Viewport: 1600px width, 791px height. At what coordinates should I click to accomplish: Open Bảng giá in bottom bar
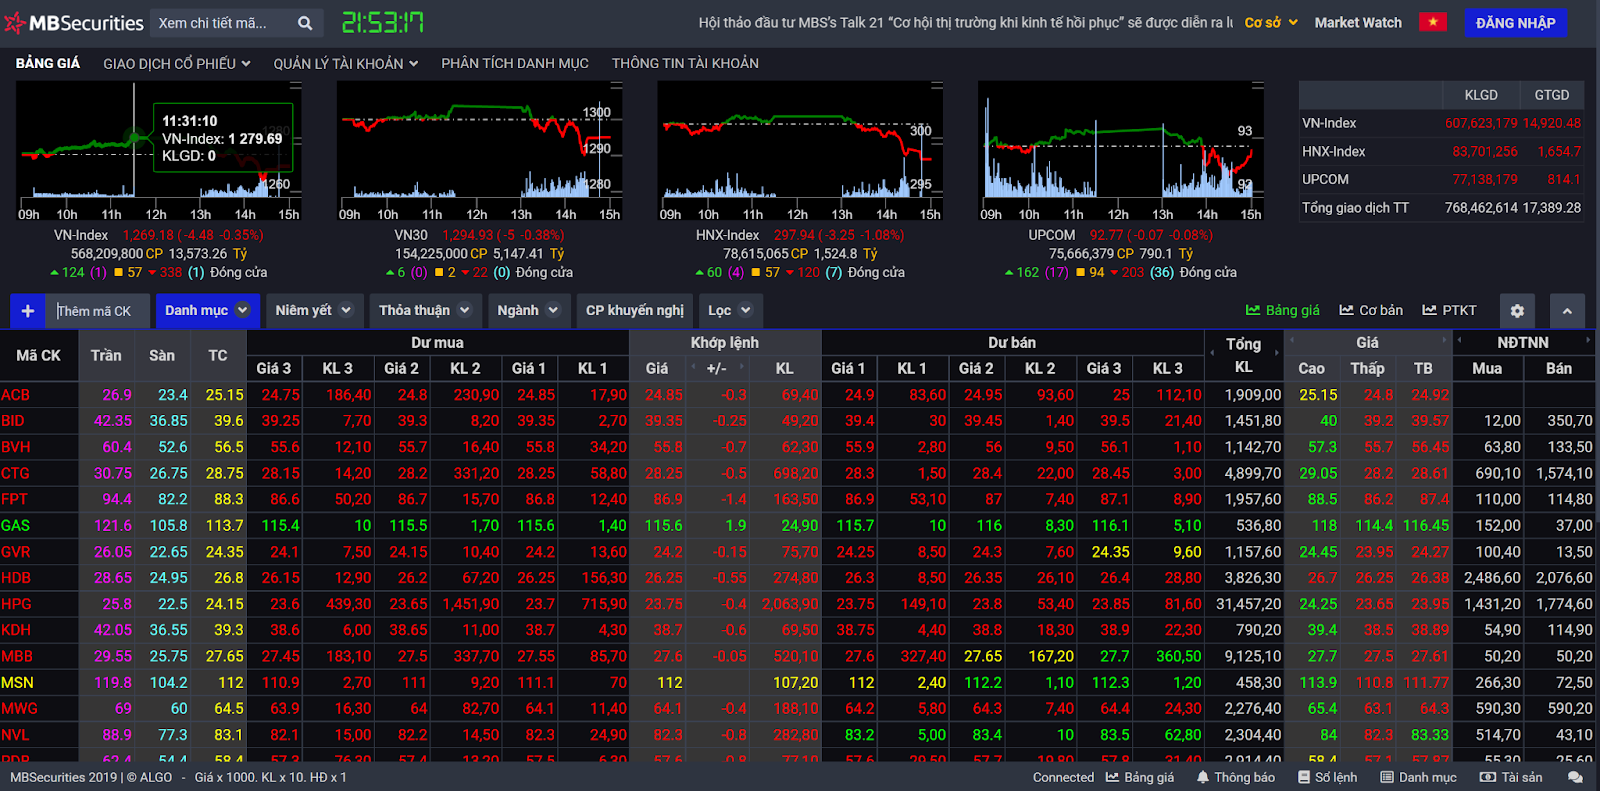pos(1140,777)
